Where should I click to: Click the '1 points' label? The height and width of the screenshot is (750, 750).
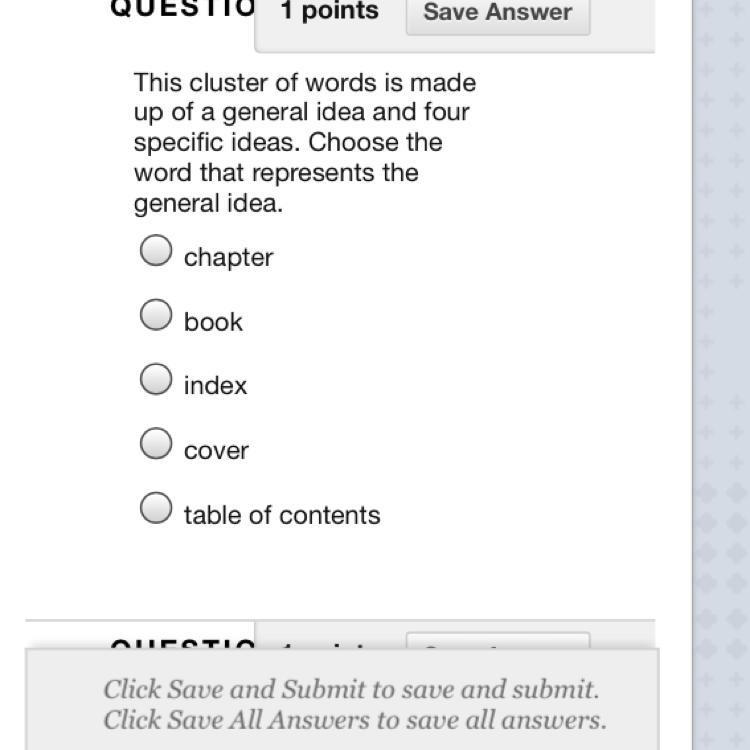[x=329, y=12]
